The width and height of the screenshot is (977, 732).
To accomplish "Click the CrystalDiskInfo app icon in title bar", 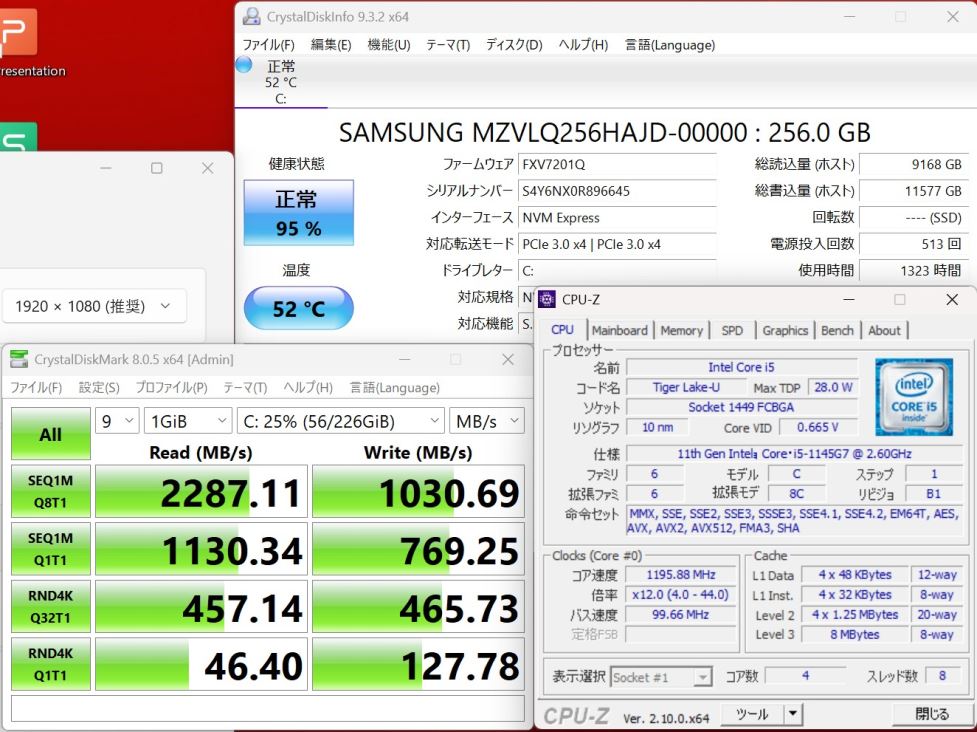I will (x=251, y=17).
